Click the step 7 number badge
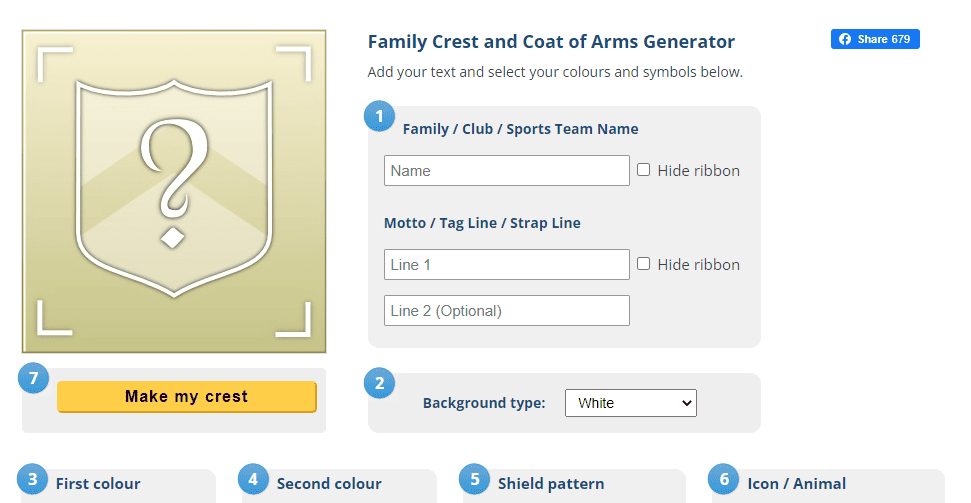This screenshot has height=503, width=971. pos(34,378)
